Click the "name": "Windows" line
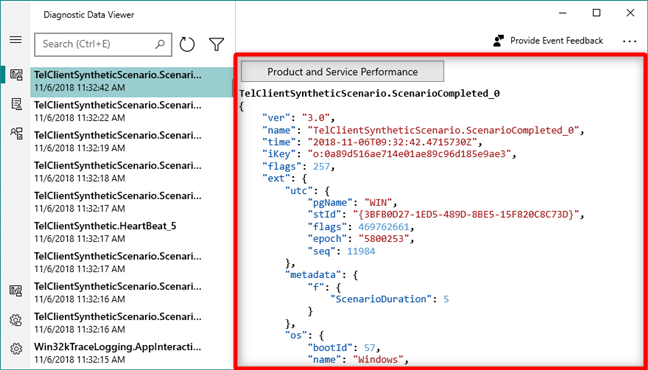The height and width of the screenshot is (370, 648). pos(358,360)
